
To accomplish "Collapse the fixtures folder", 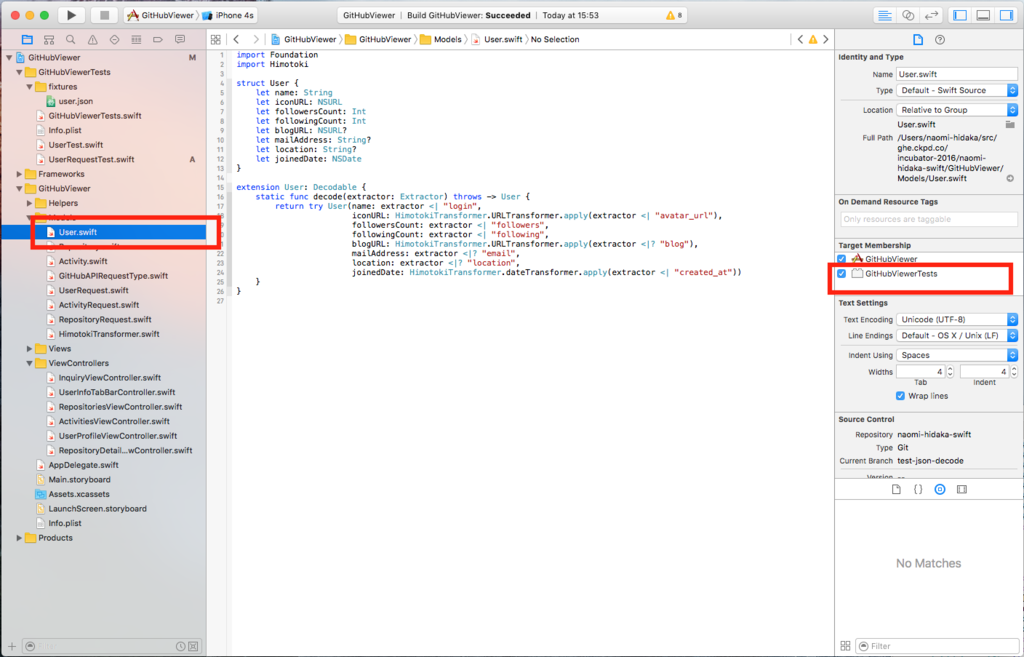I will coord(29,87).
